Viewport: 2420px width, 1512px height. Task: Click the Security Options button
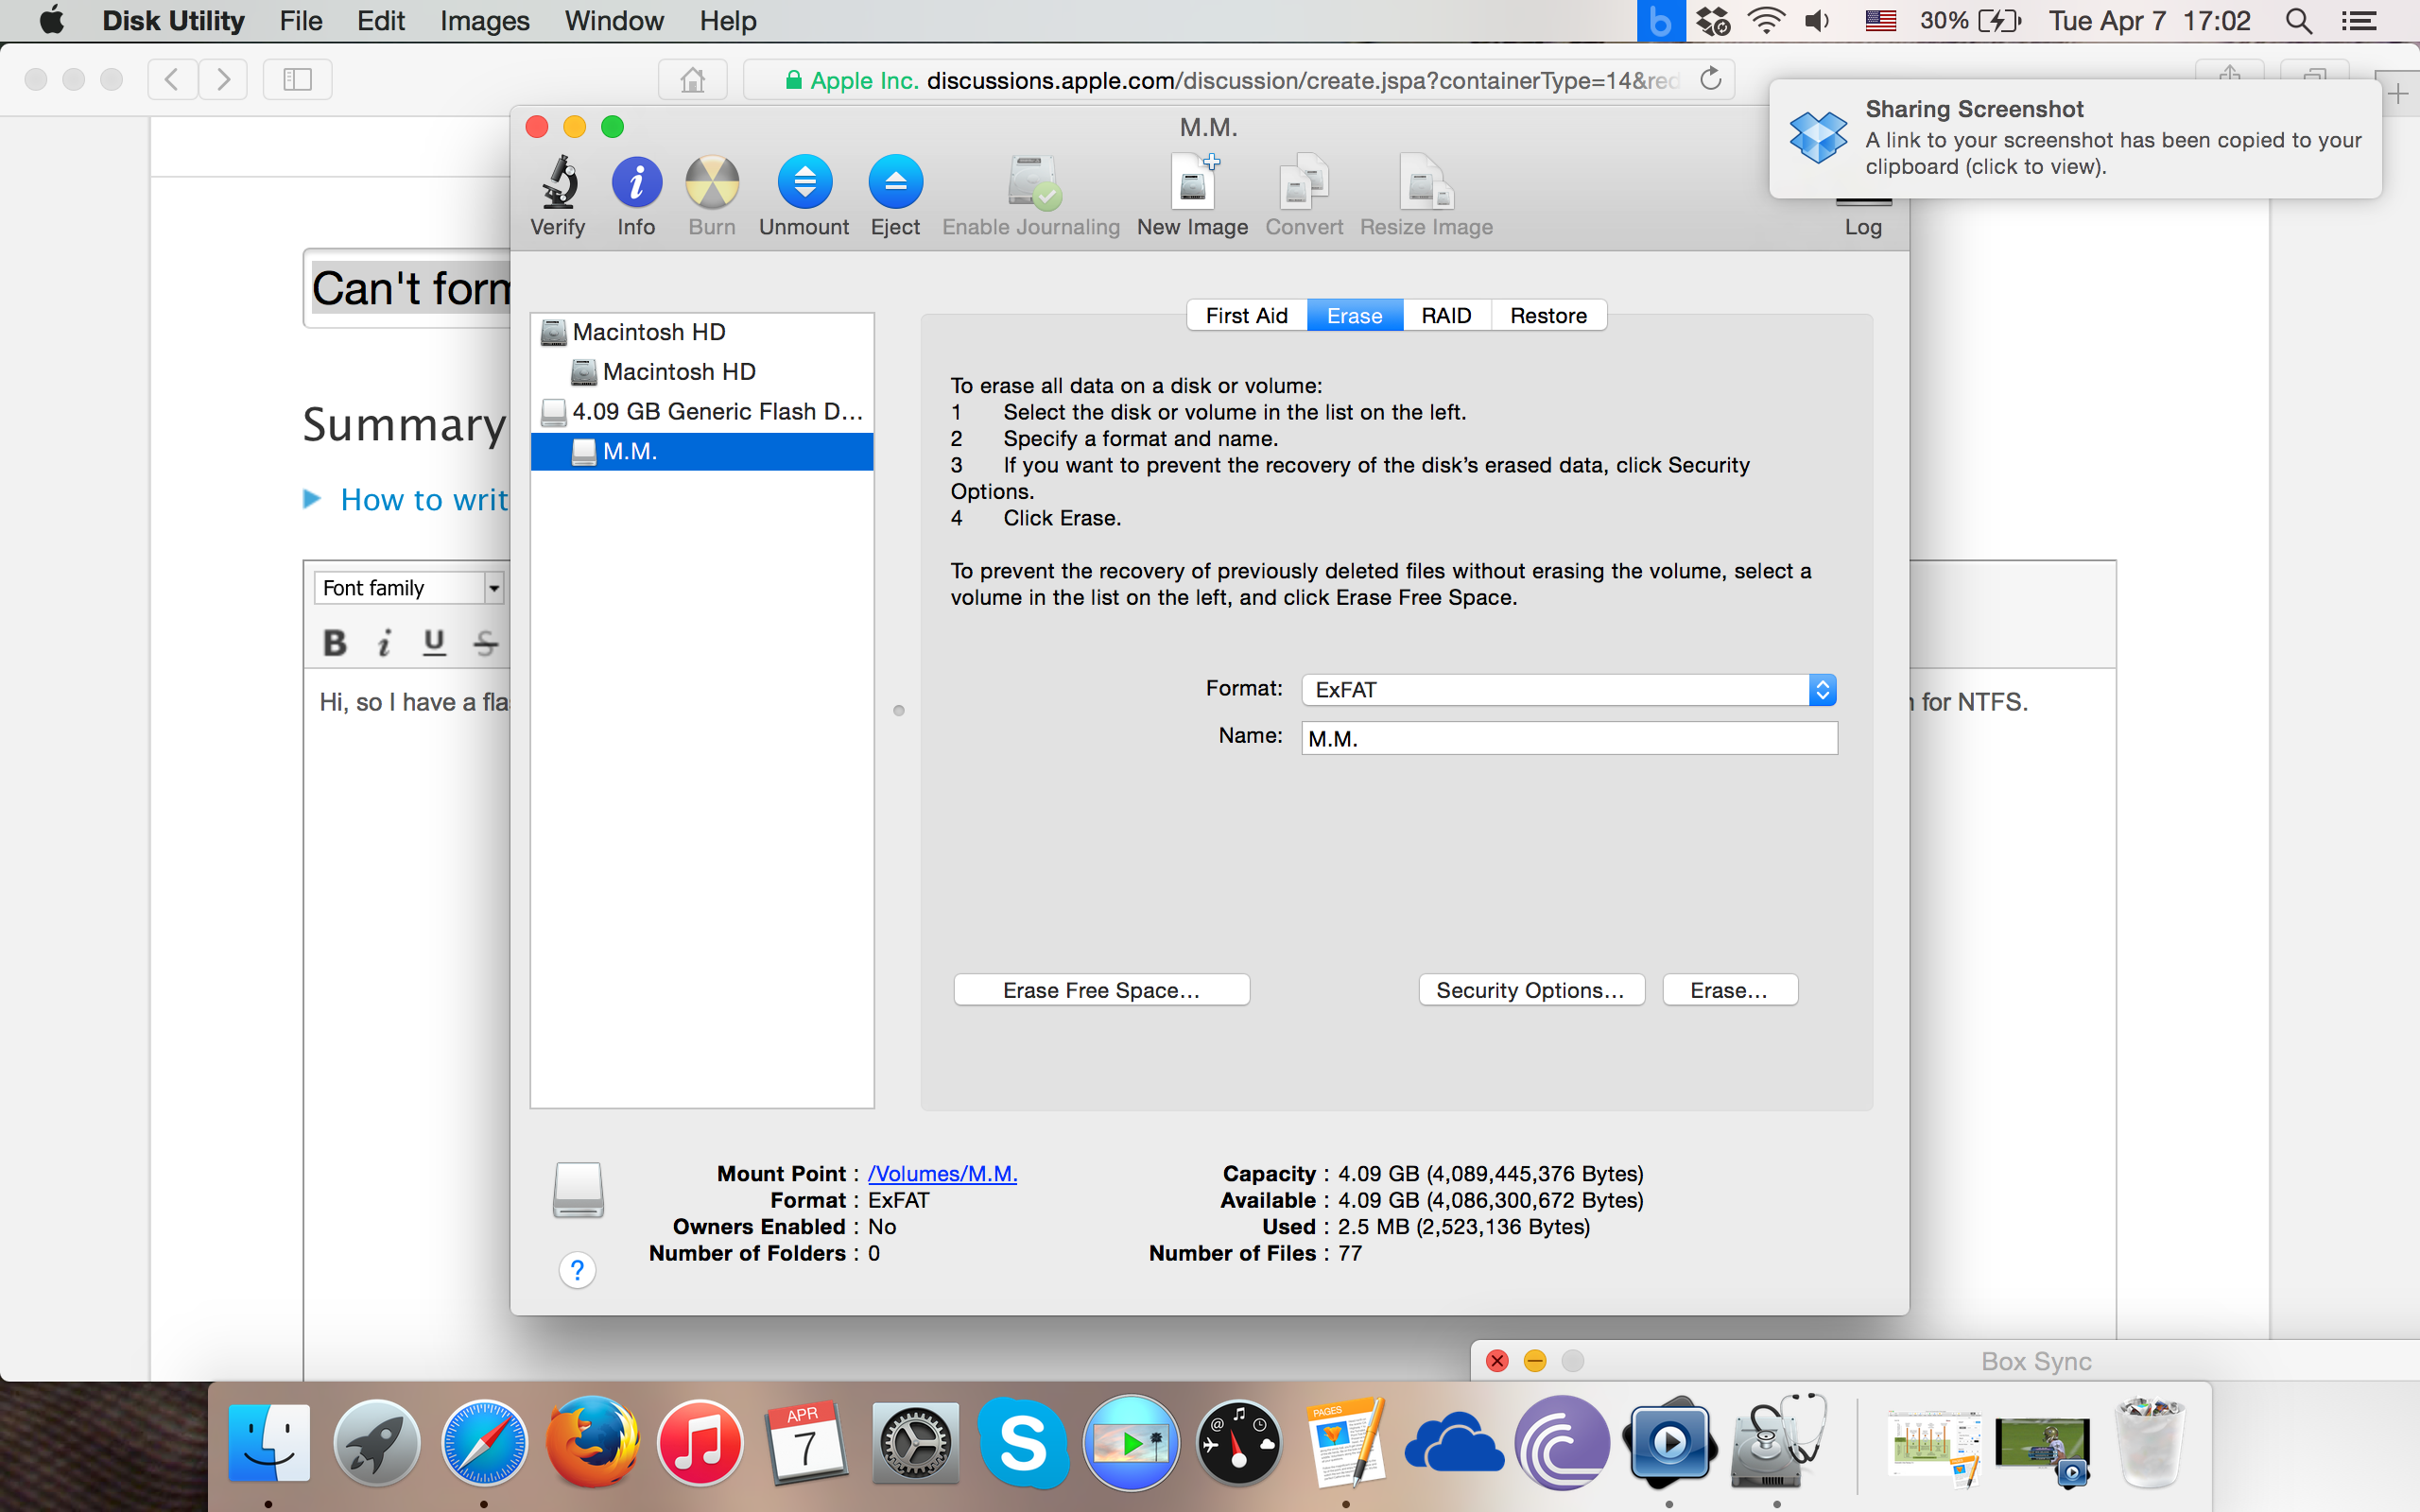(1530, 990)
